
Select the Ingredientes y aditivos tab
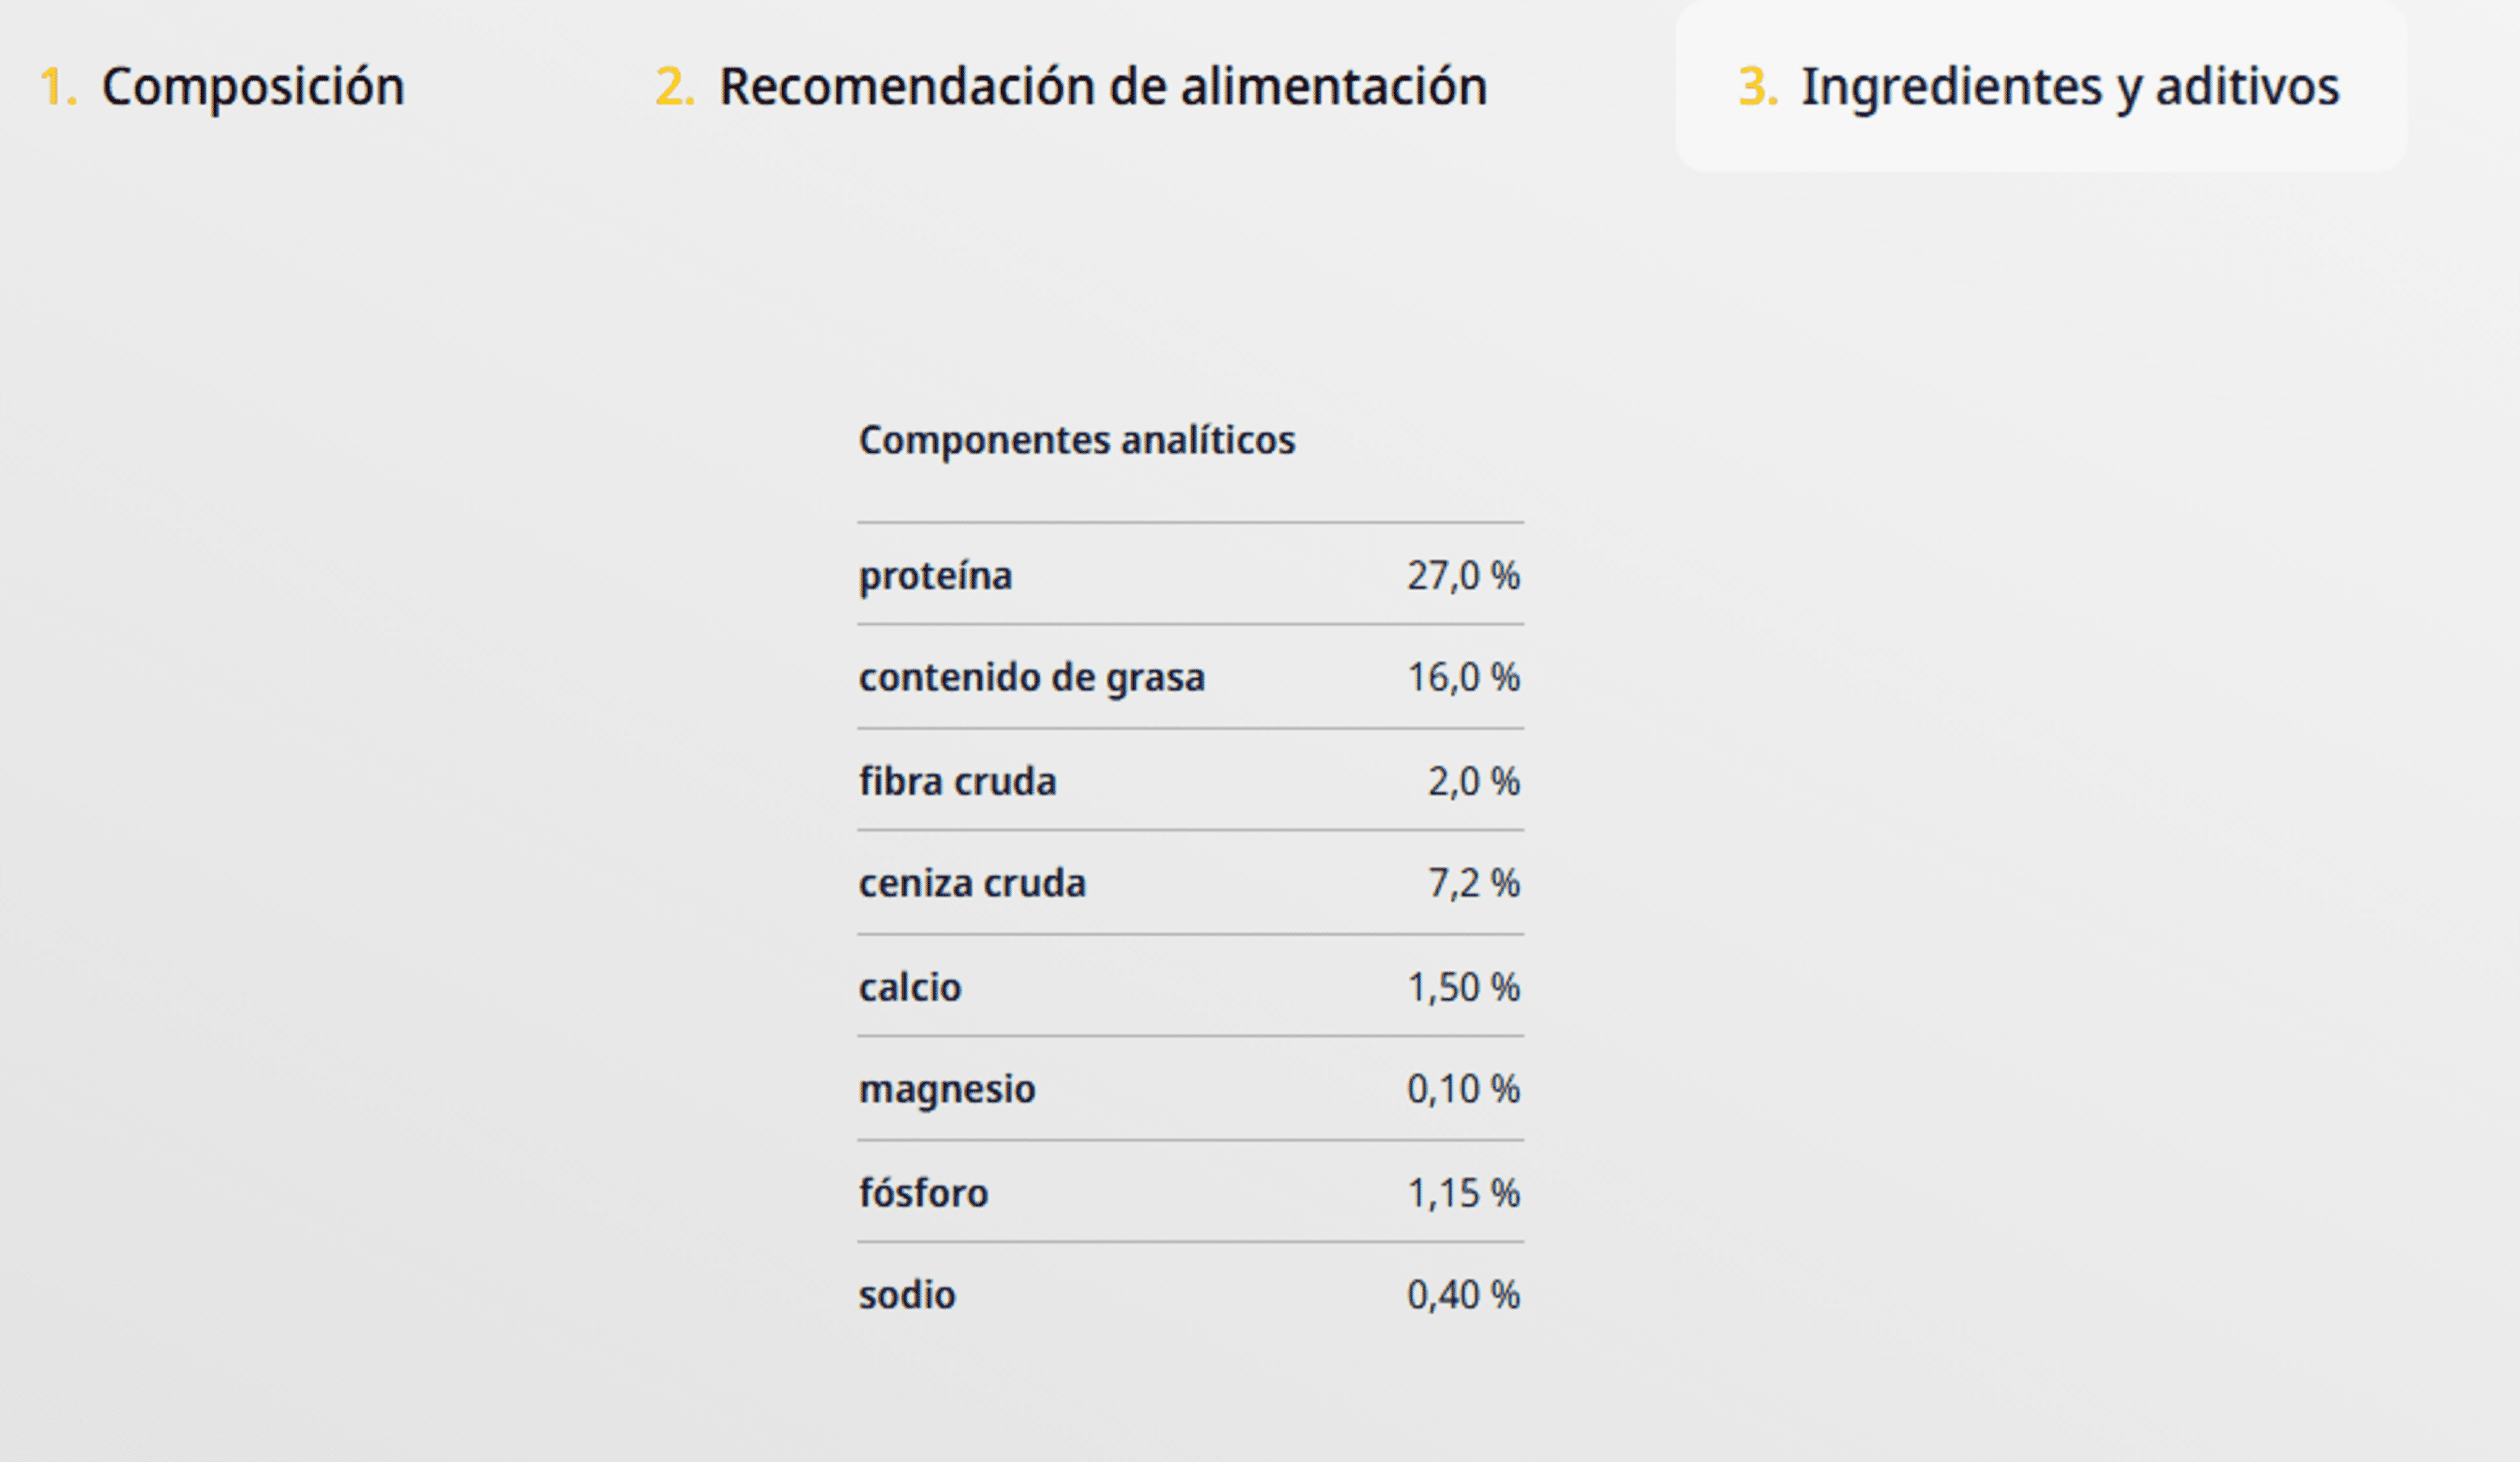pos(2040,86)
